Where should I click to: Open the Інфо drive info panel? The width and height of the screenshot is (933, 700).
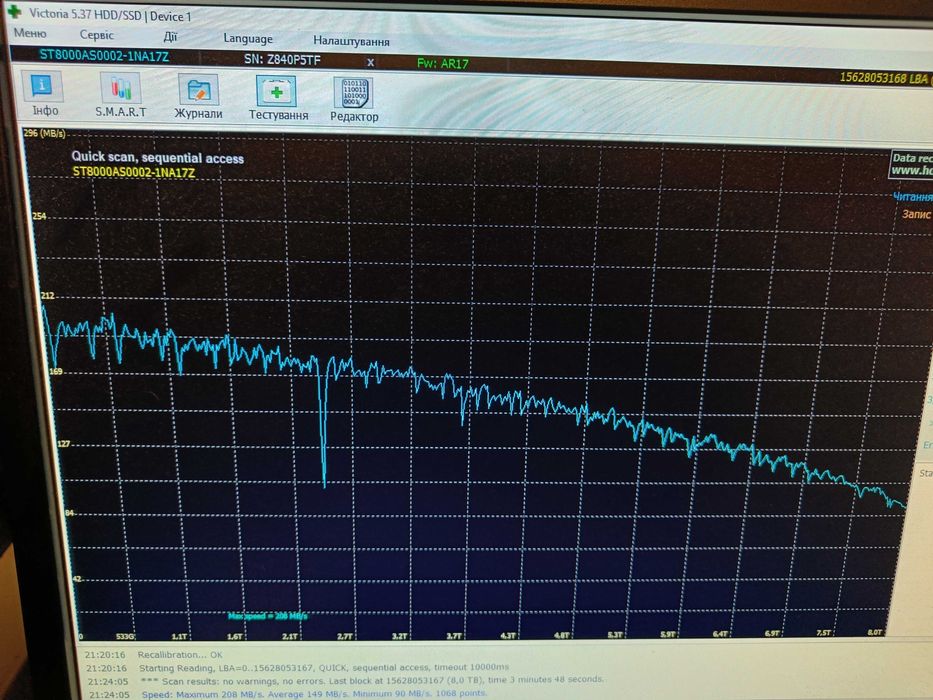coord(43,94)
